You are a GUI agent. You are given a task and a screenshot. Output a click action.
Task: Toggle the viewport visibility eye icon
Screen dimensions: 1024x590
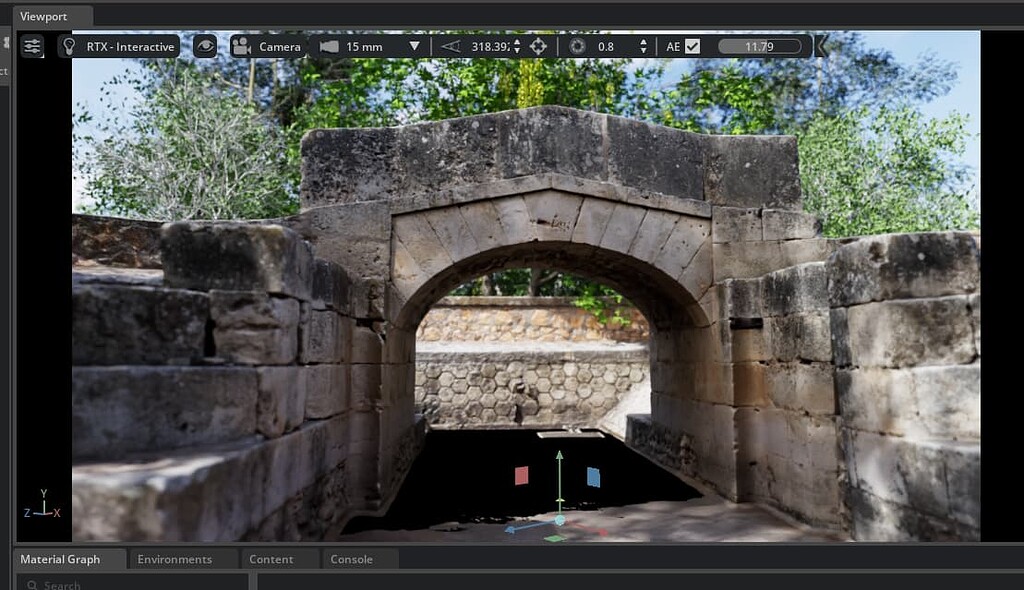coord(205,45)
